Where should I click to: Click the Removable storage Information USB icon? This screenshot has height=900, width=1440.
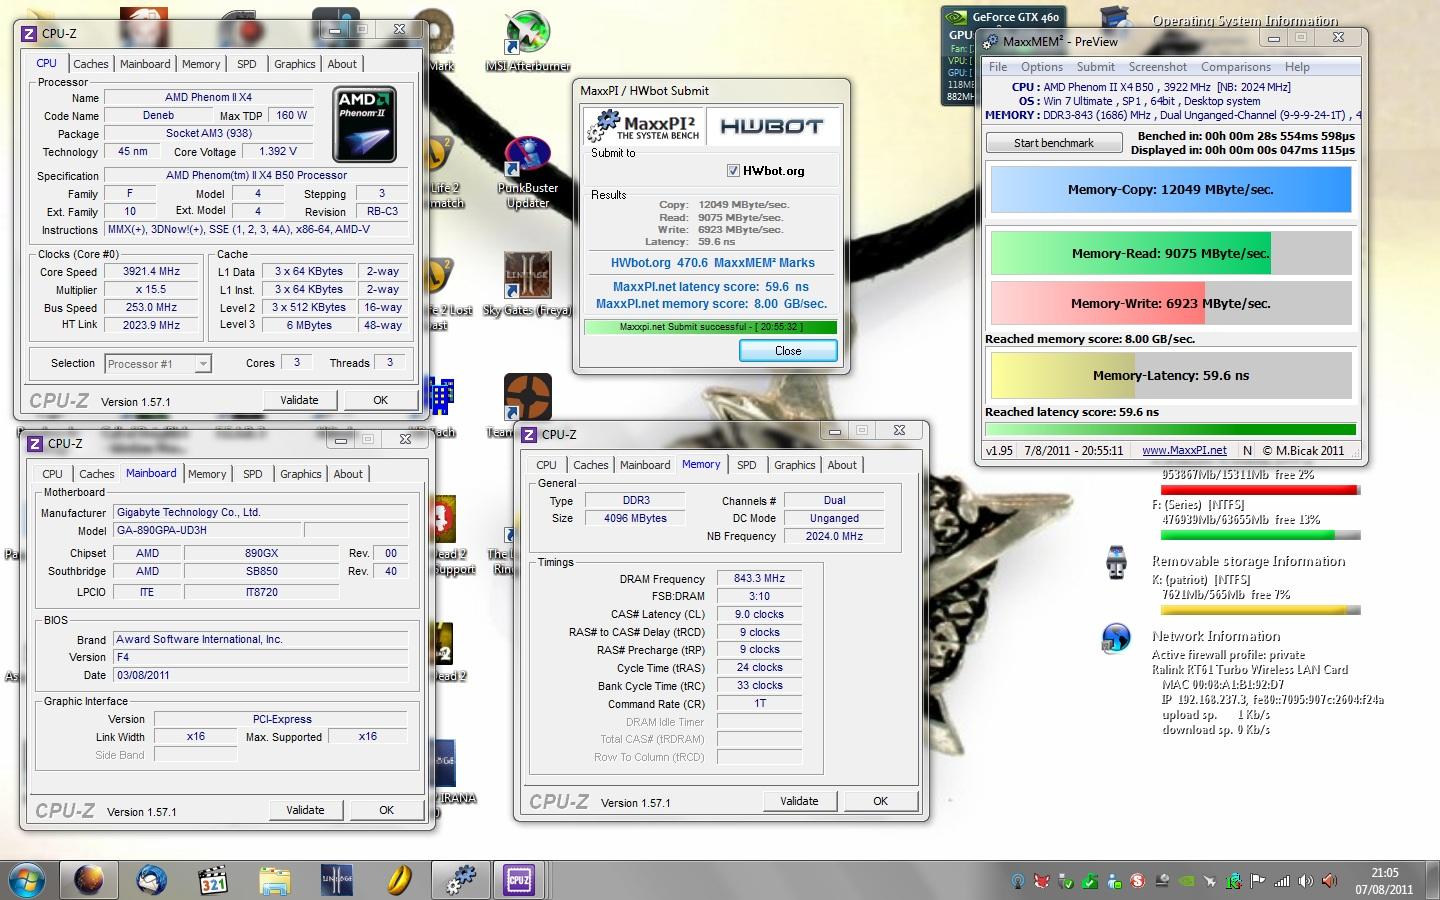[x=1117, y=562]
